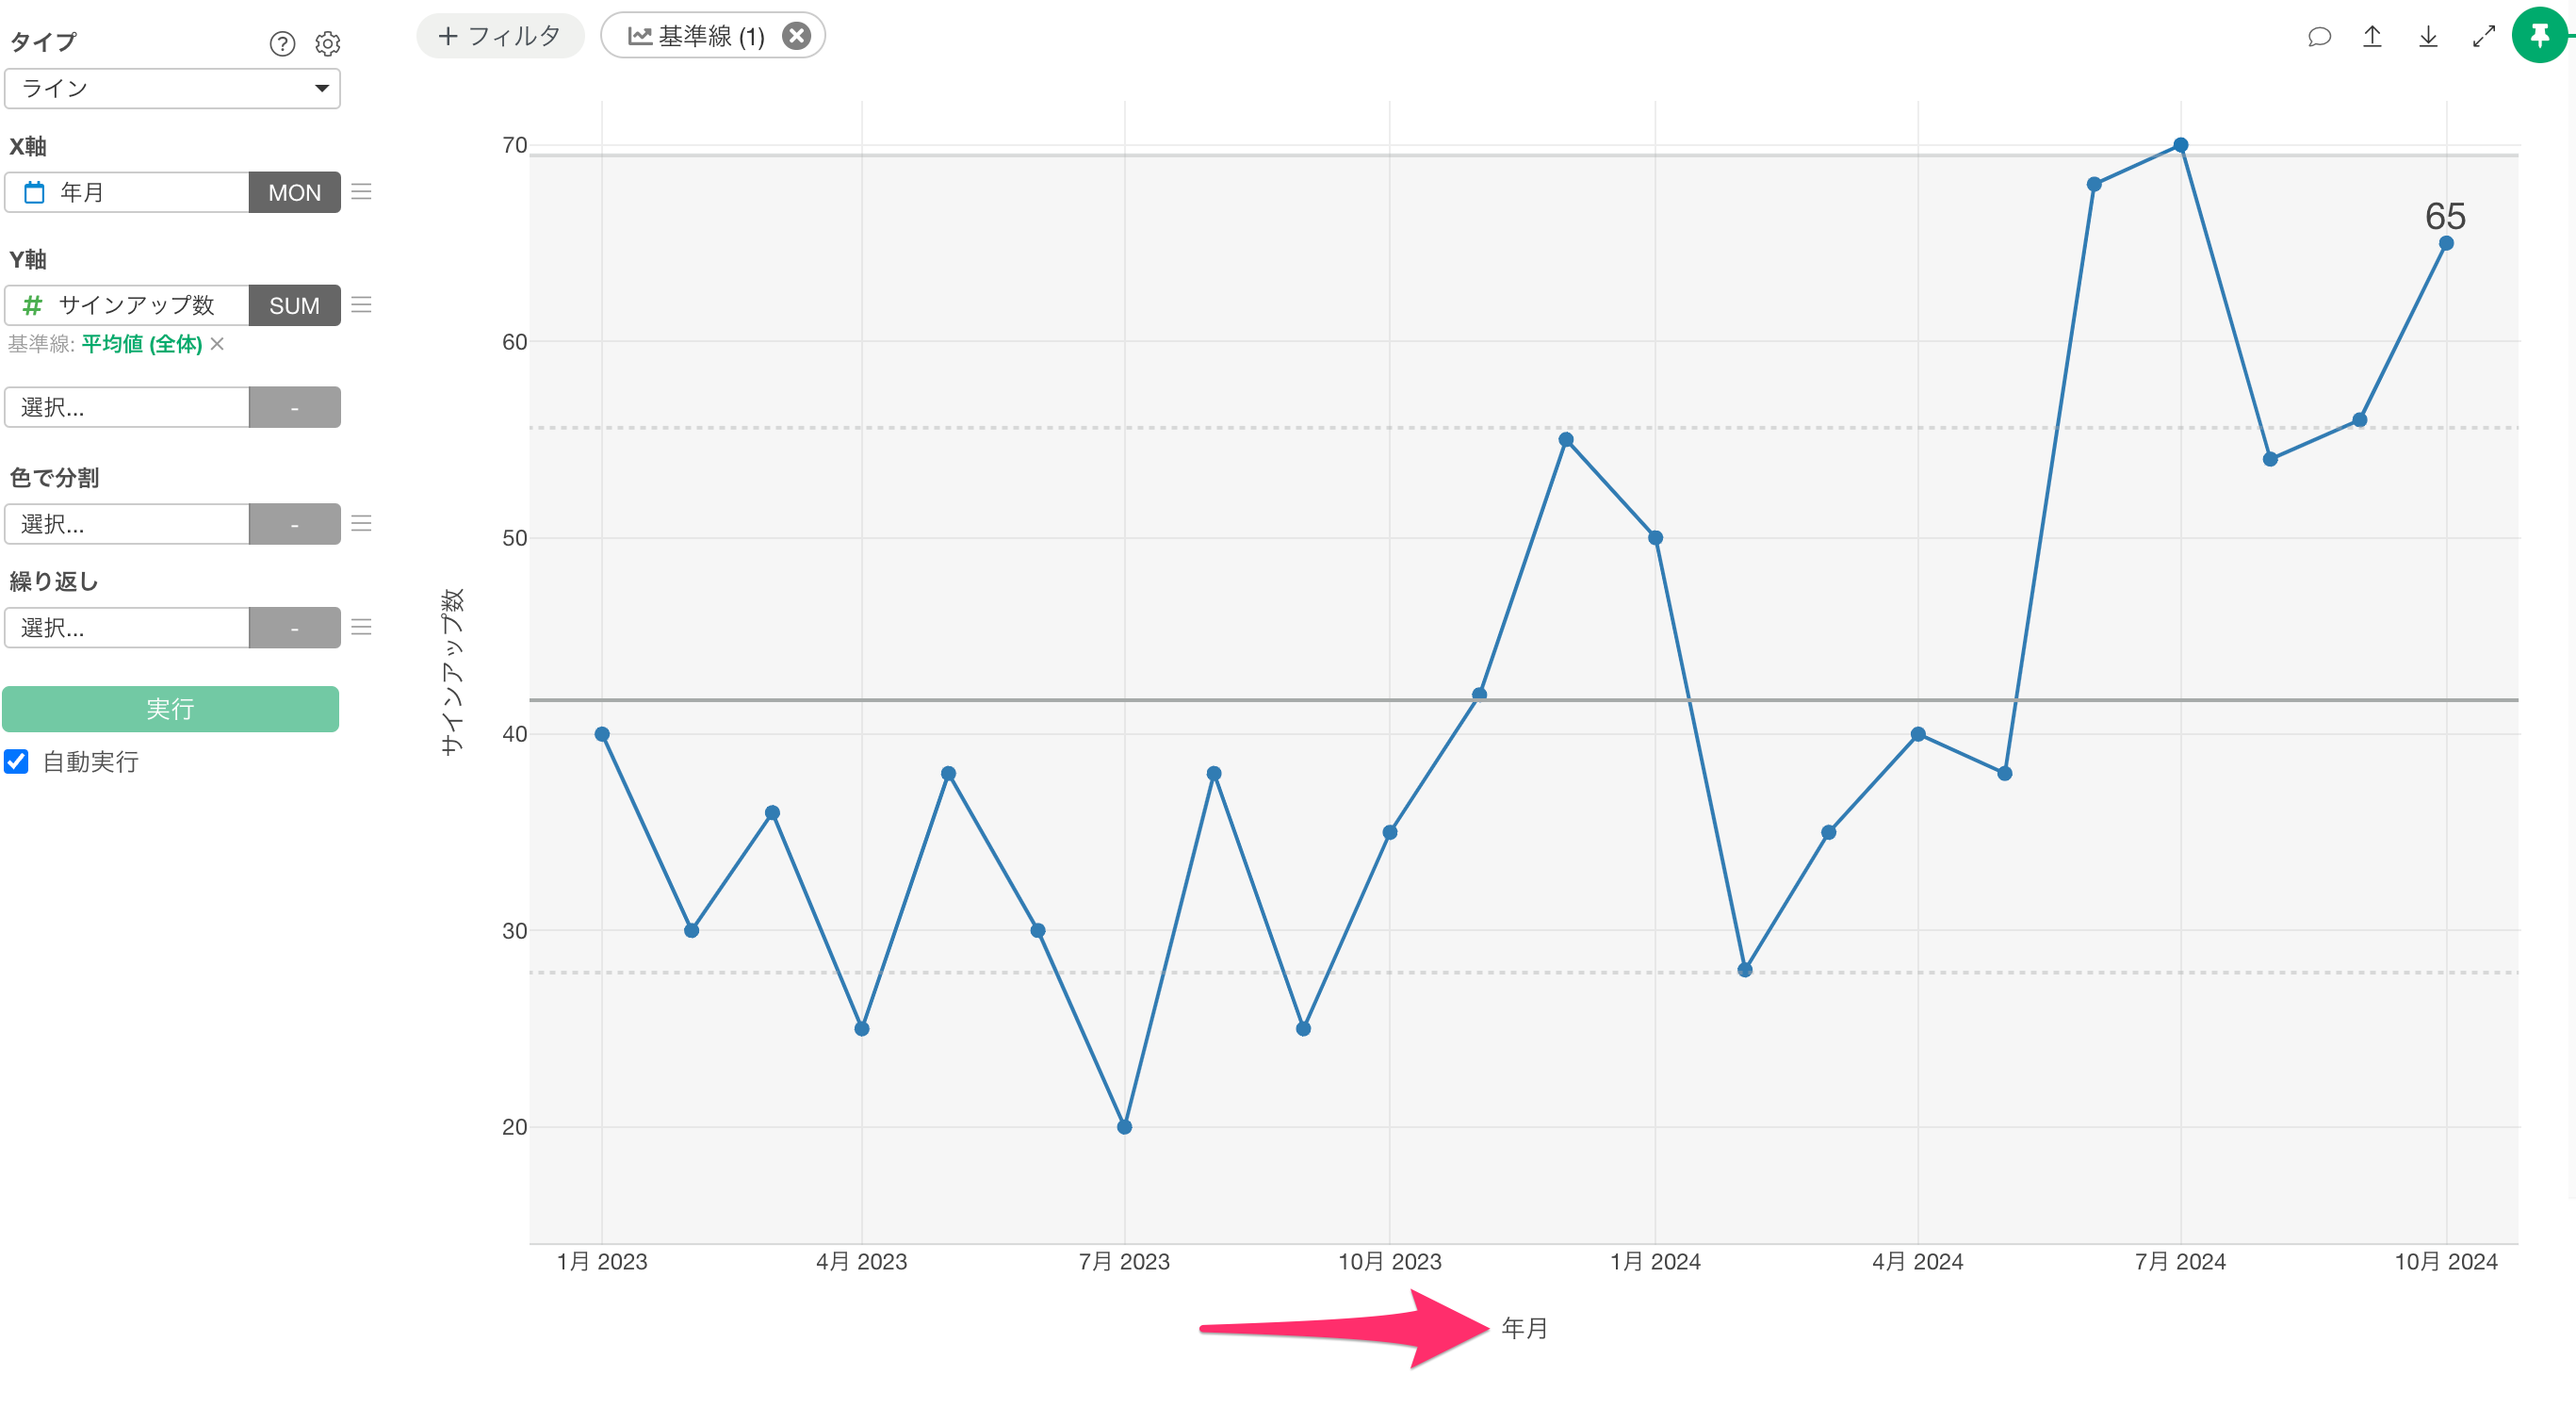Image resolution: width=2576 pixels, height=1408 pixels.
Task: Open X軸 年月 hamburger menu icon
Action: pos(361,192)
